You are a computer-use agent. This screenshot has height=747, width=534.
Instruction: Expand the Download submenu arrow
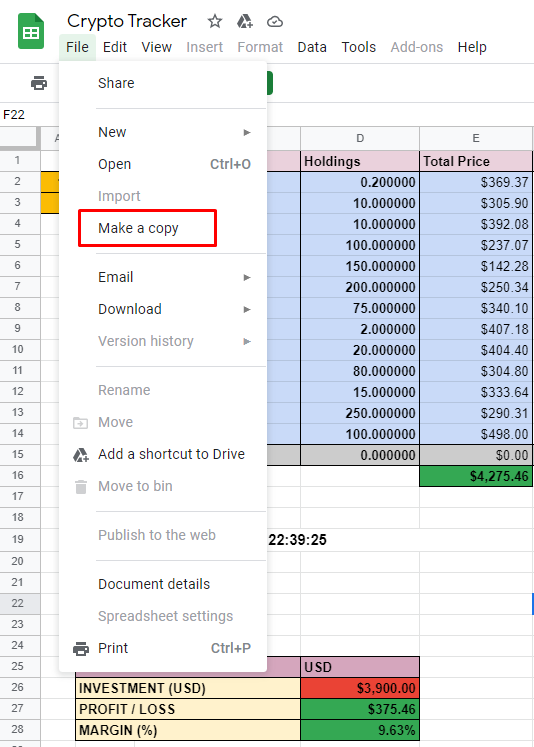[x=247, y=310]
